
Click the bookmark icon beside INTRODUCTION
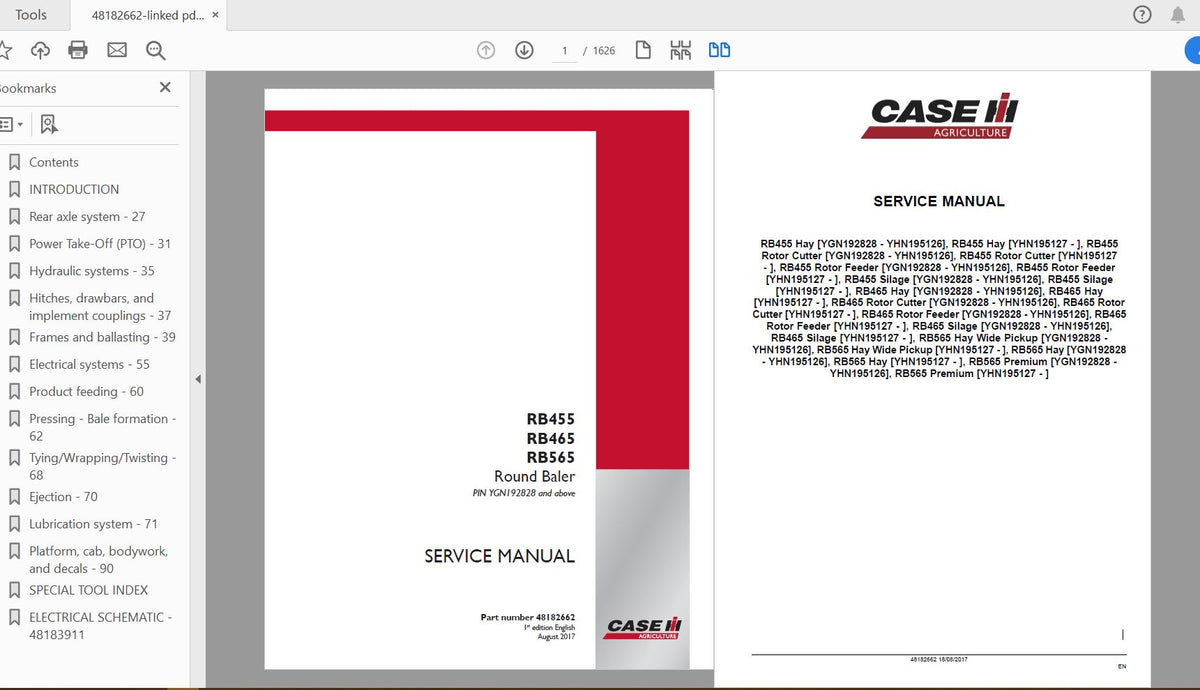click(14, 189)
